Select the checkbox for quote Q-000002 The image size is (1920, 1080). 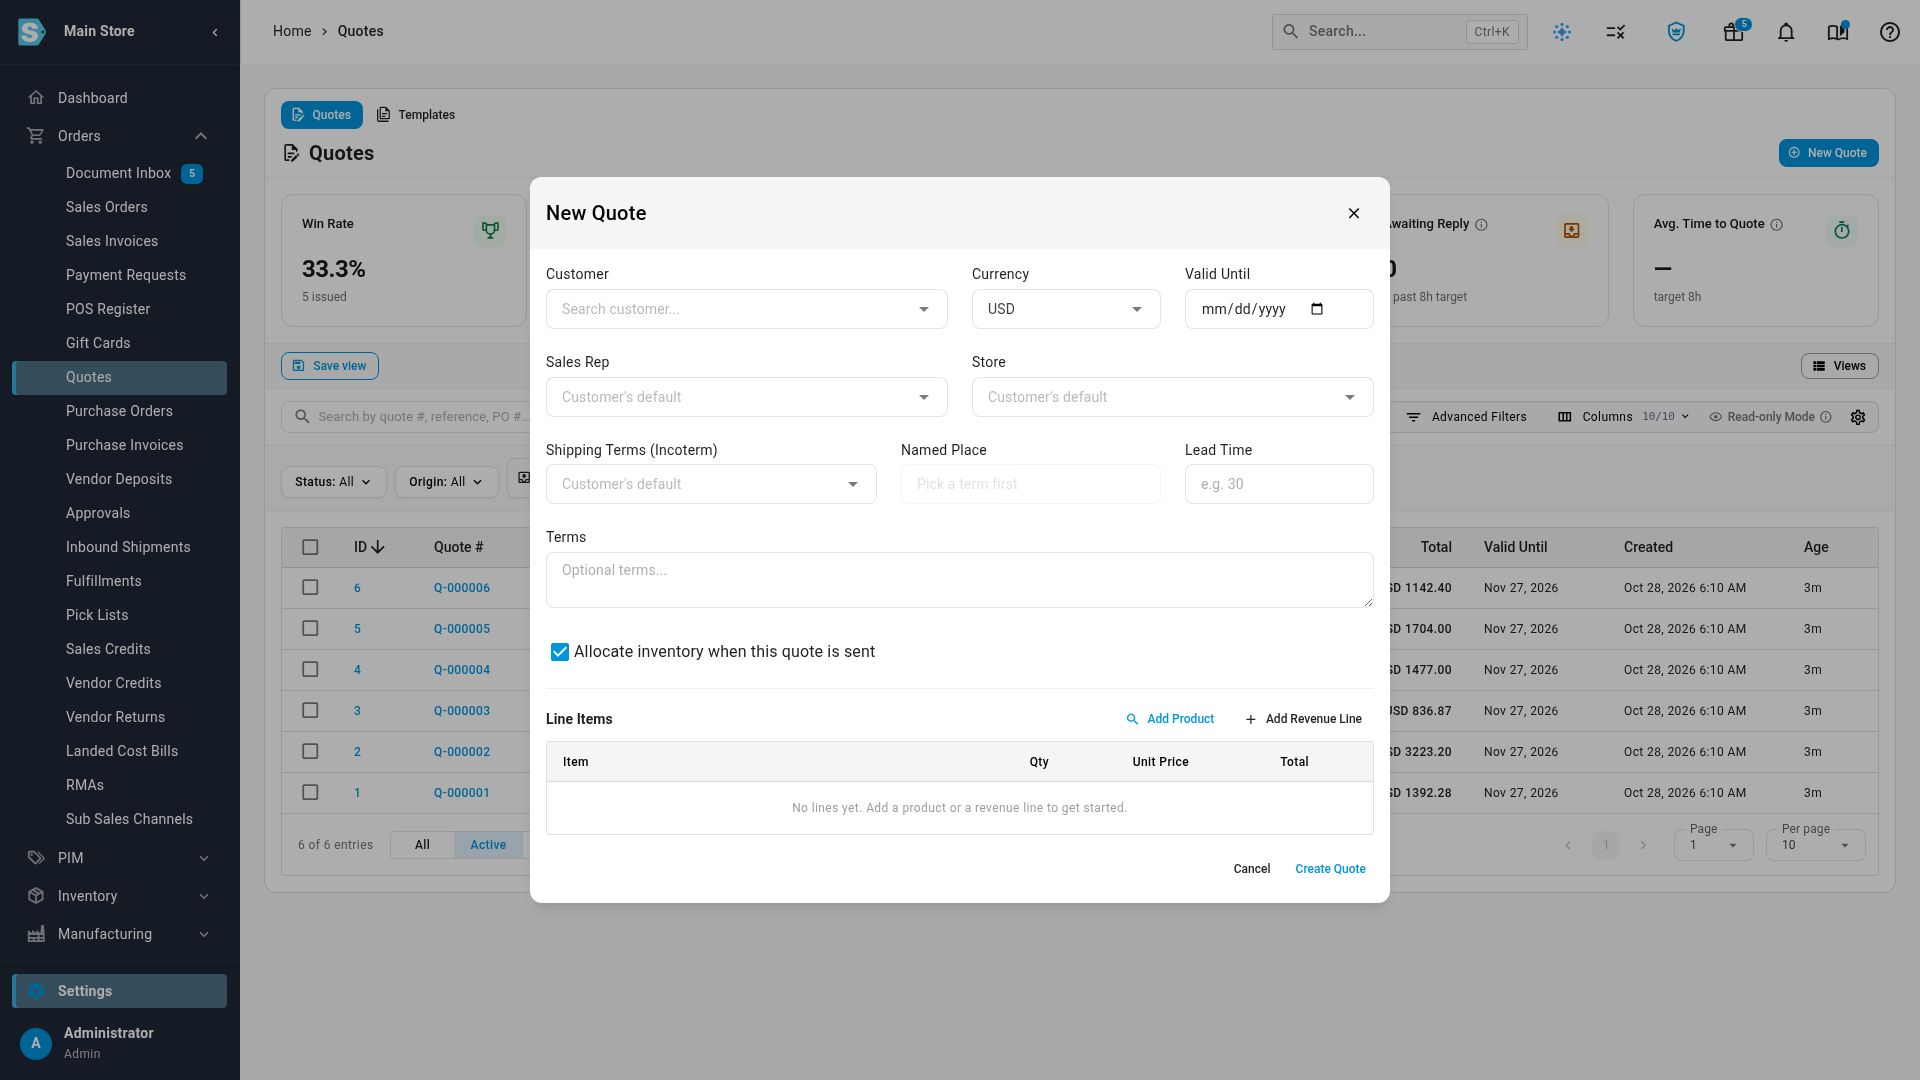(310, 752)
